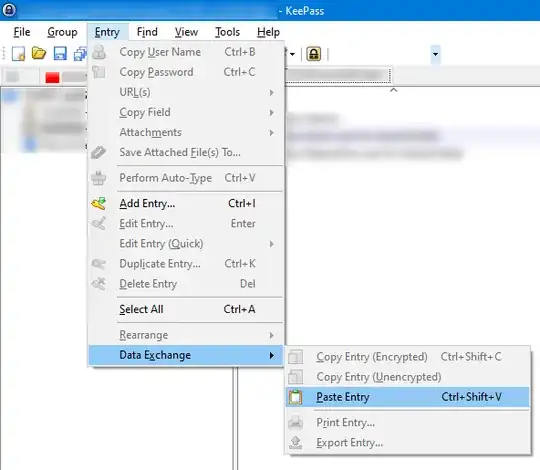Click the Save database floppy icon
This screenshot has width=540, height=470.
(x=60, y=54)
